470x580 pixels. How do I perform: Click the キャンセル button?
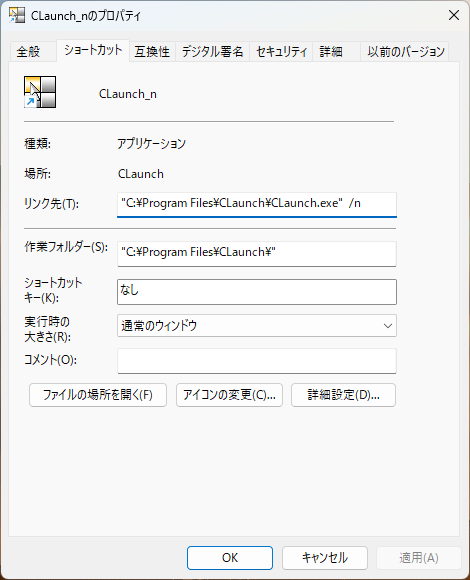325,558
